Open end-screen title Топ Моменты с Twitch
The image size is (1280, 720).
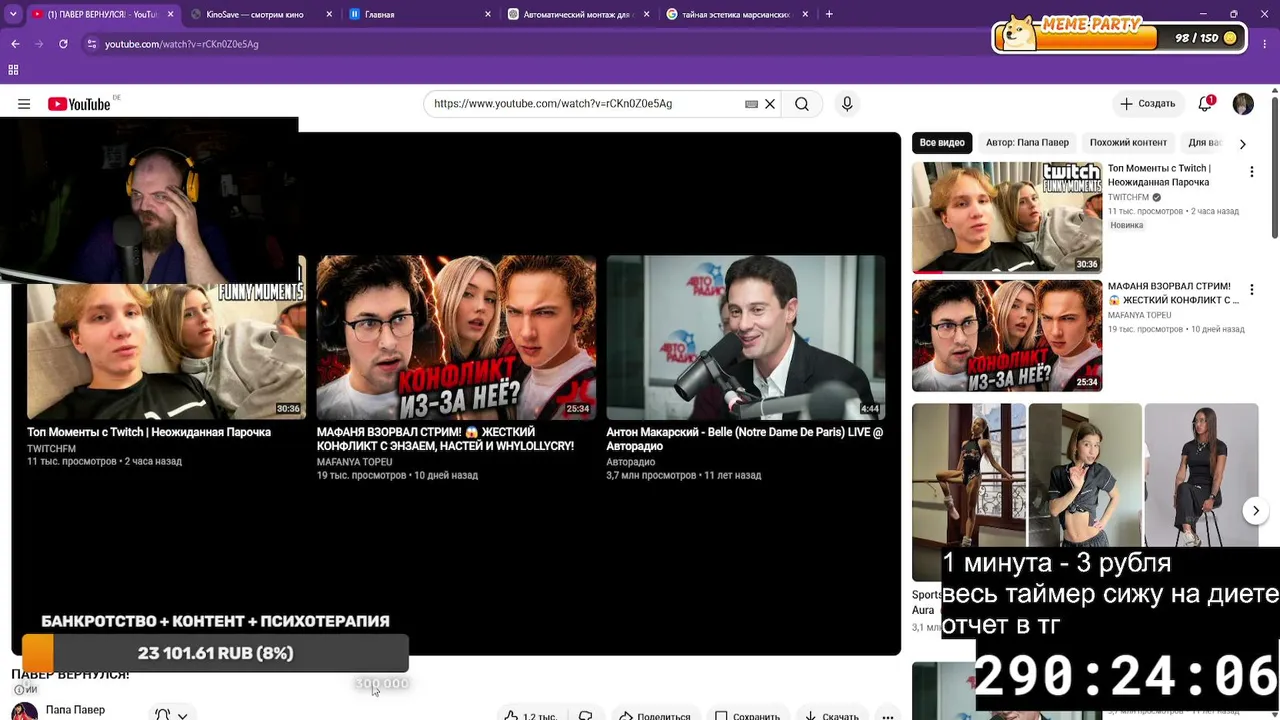pos(149,432)
